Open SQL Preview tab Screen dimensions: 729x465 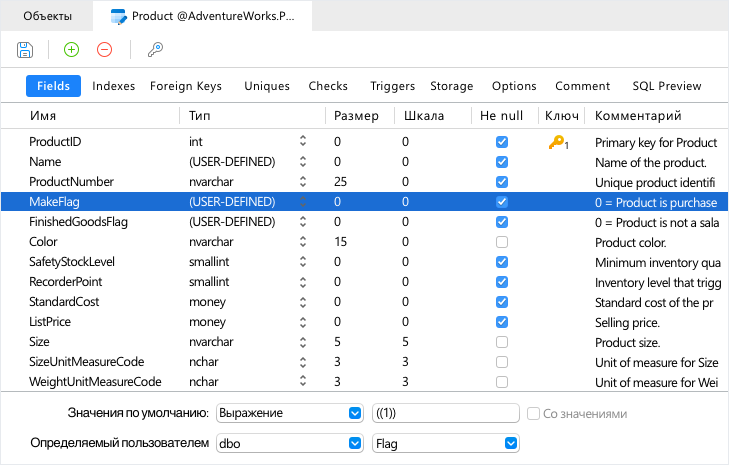point(667,86)
